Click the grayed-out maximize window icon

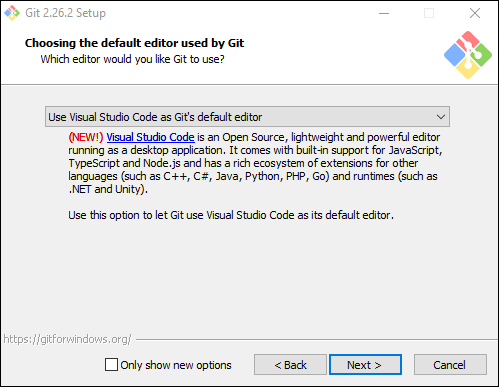tap(429, 13)
